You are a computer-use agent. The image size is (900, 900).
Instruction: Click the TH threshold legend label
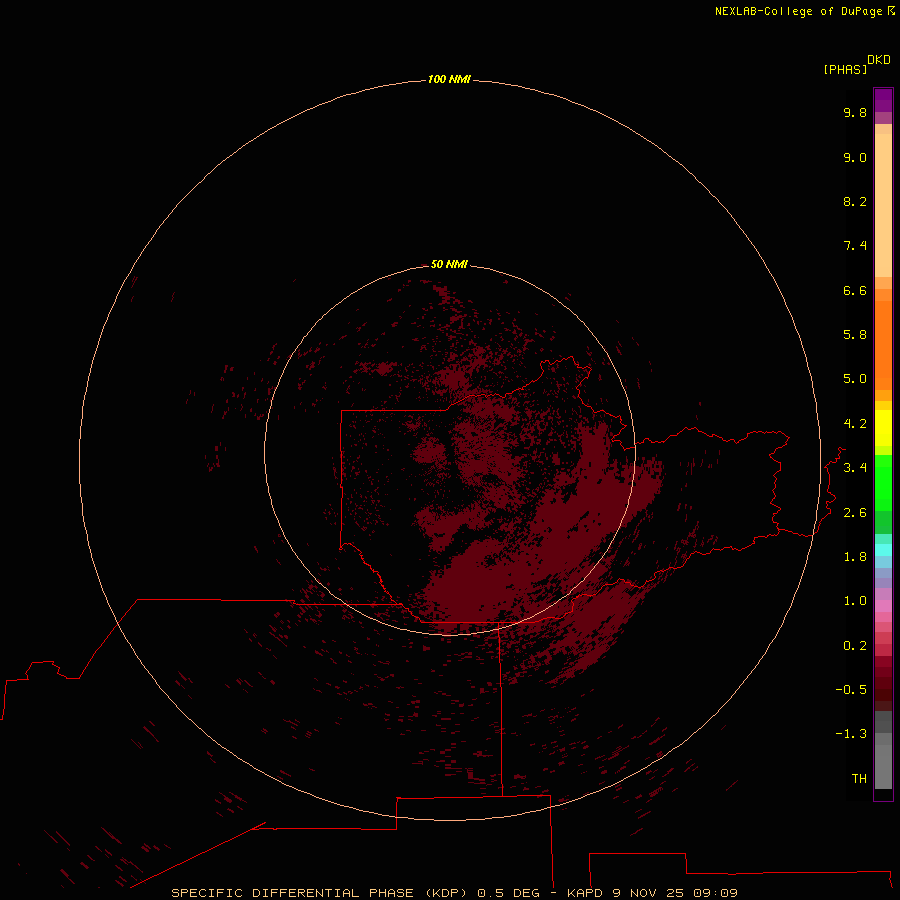859,779
